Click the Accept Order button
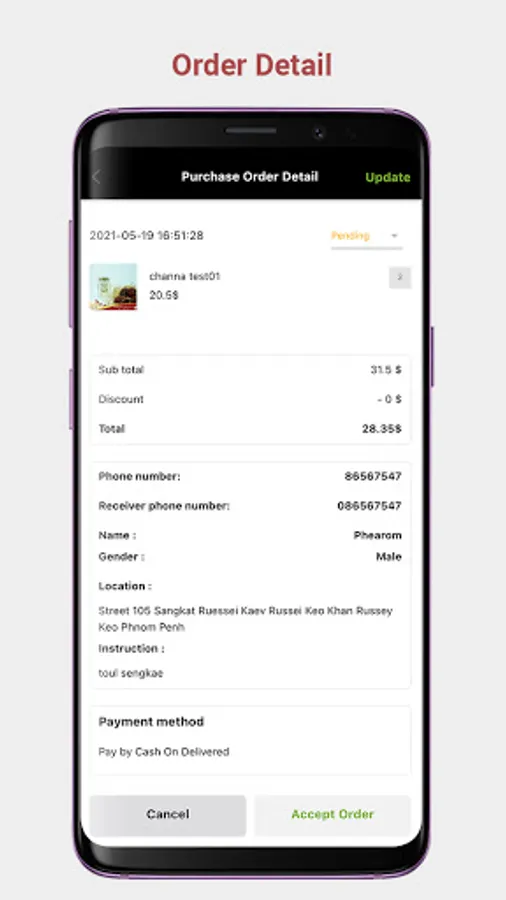This screenshot has width=506, height=900. tap(333, 814)
